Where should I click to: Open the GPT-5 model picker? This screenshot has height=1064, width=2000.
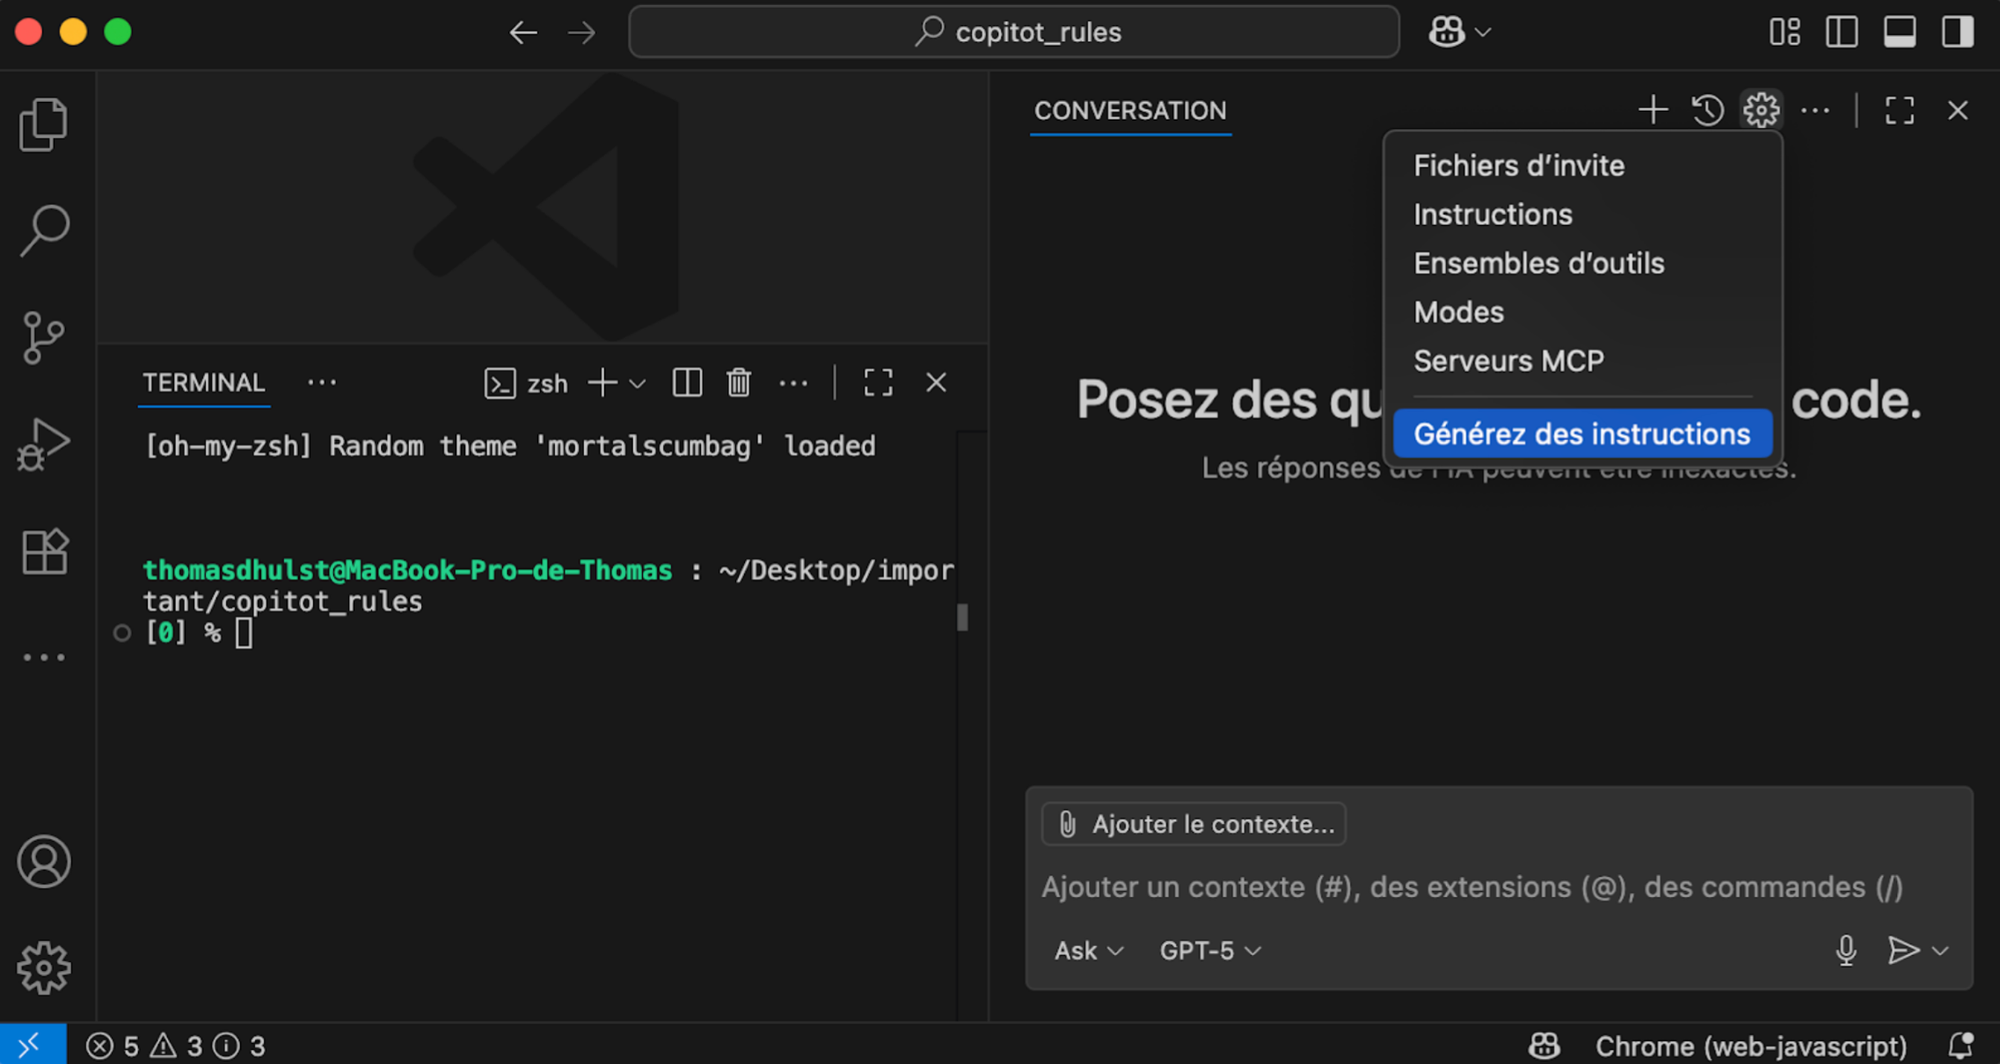[x=1208, y=950]
